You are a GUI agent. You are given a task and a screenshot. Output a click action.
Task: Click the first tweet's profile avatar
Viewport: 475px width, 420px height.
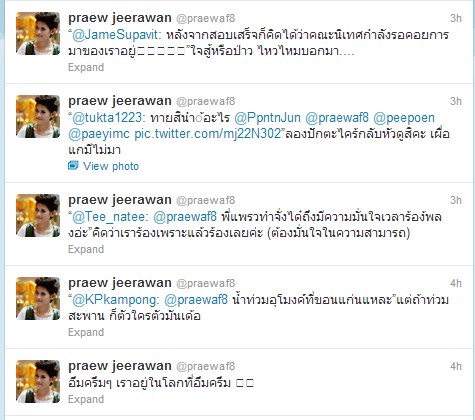[38, 34]
